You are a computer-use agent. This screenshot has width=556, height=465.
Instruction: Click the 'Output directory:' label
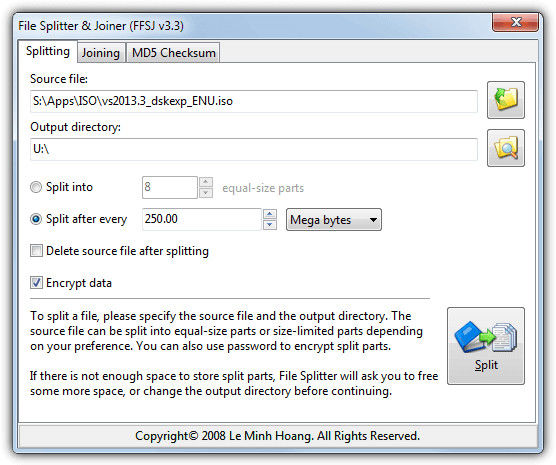(76, 127)
